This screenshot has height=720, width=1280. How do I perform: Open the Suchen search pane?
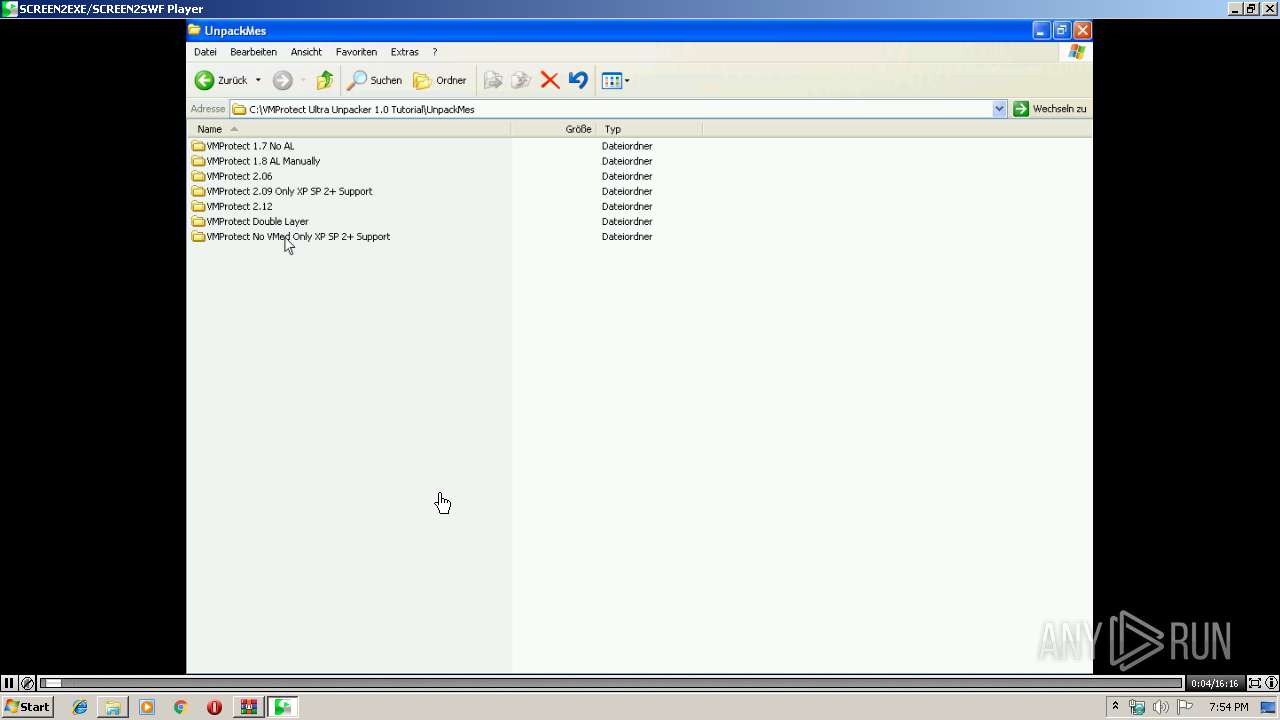375,80
